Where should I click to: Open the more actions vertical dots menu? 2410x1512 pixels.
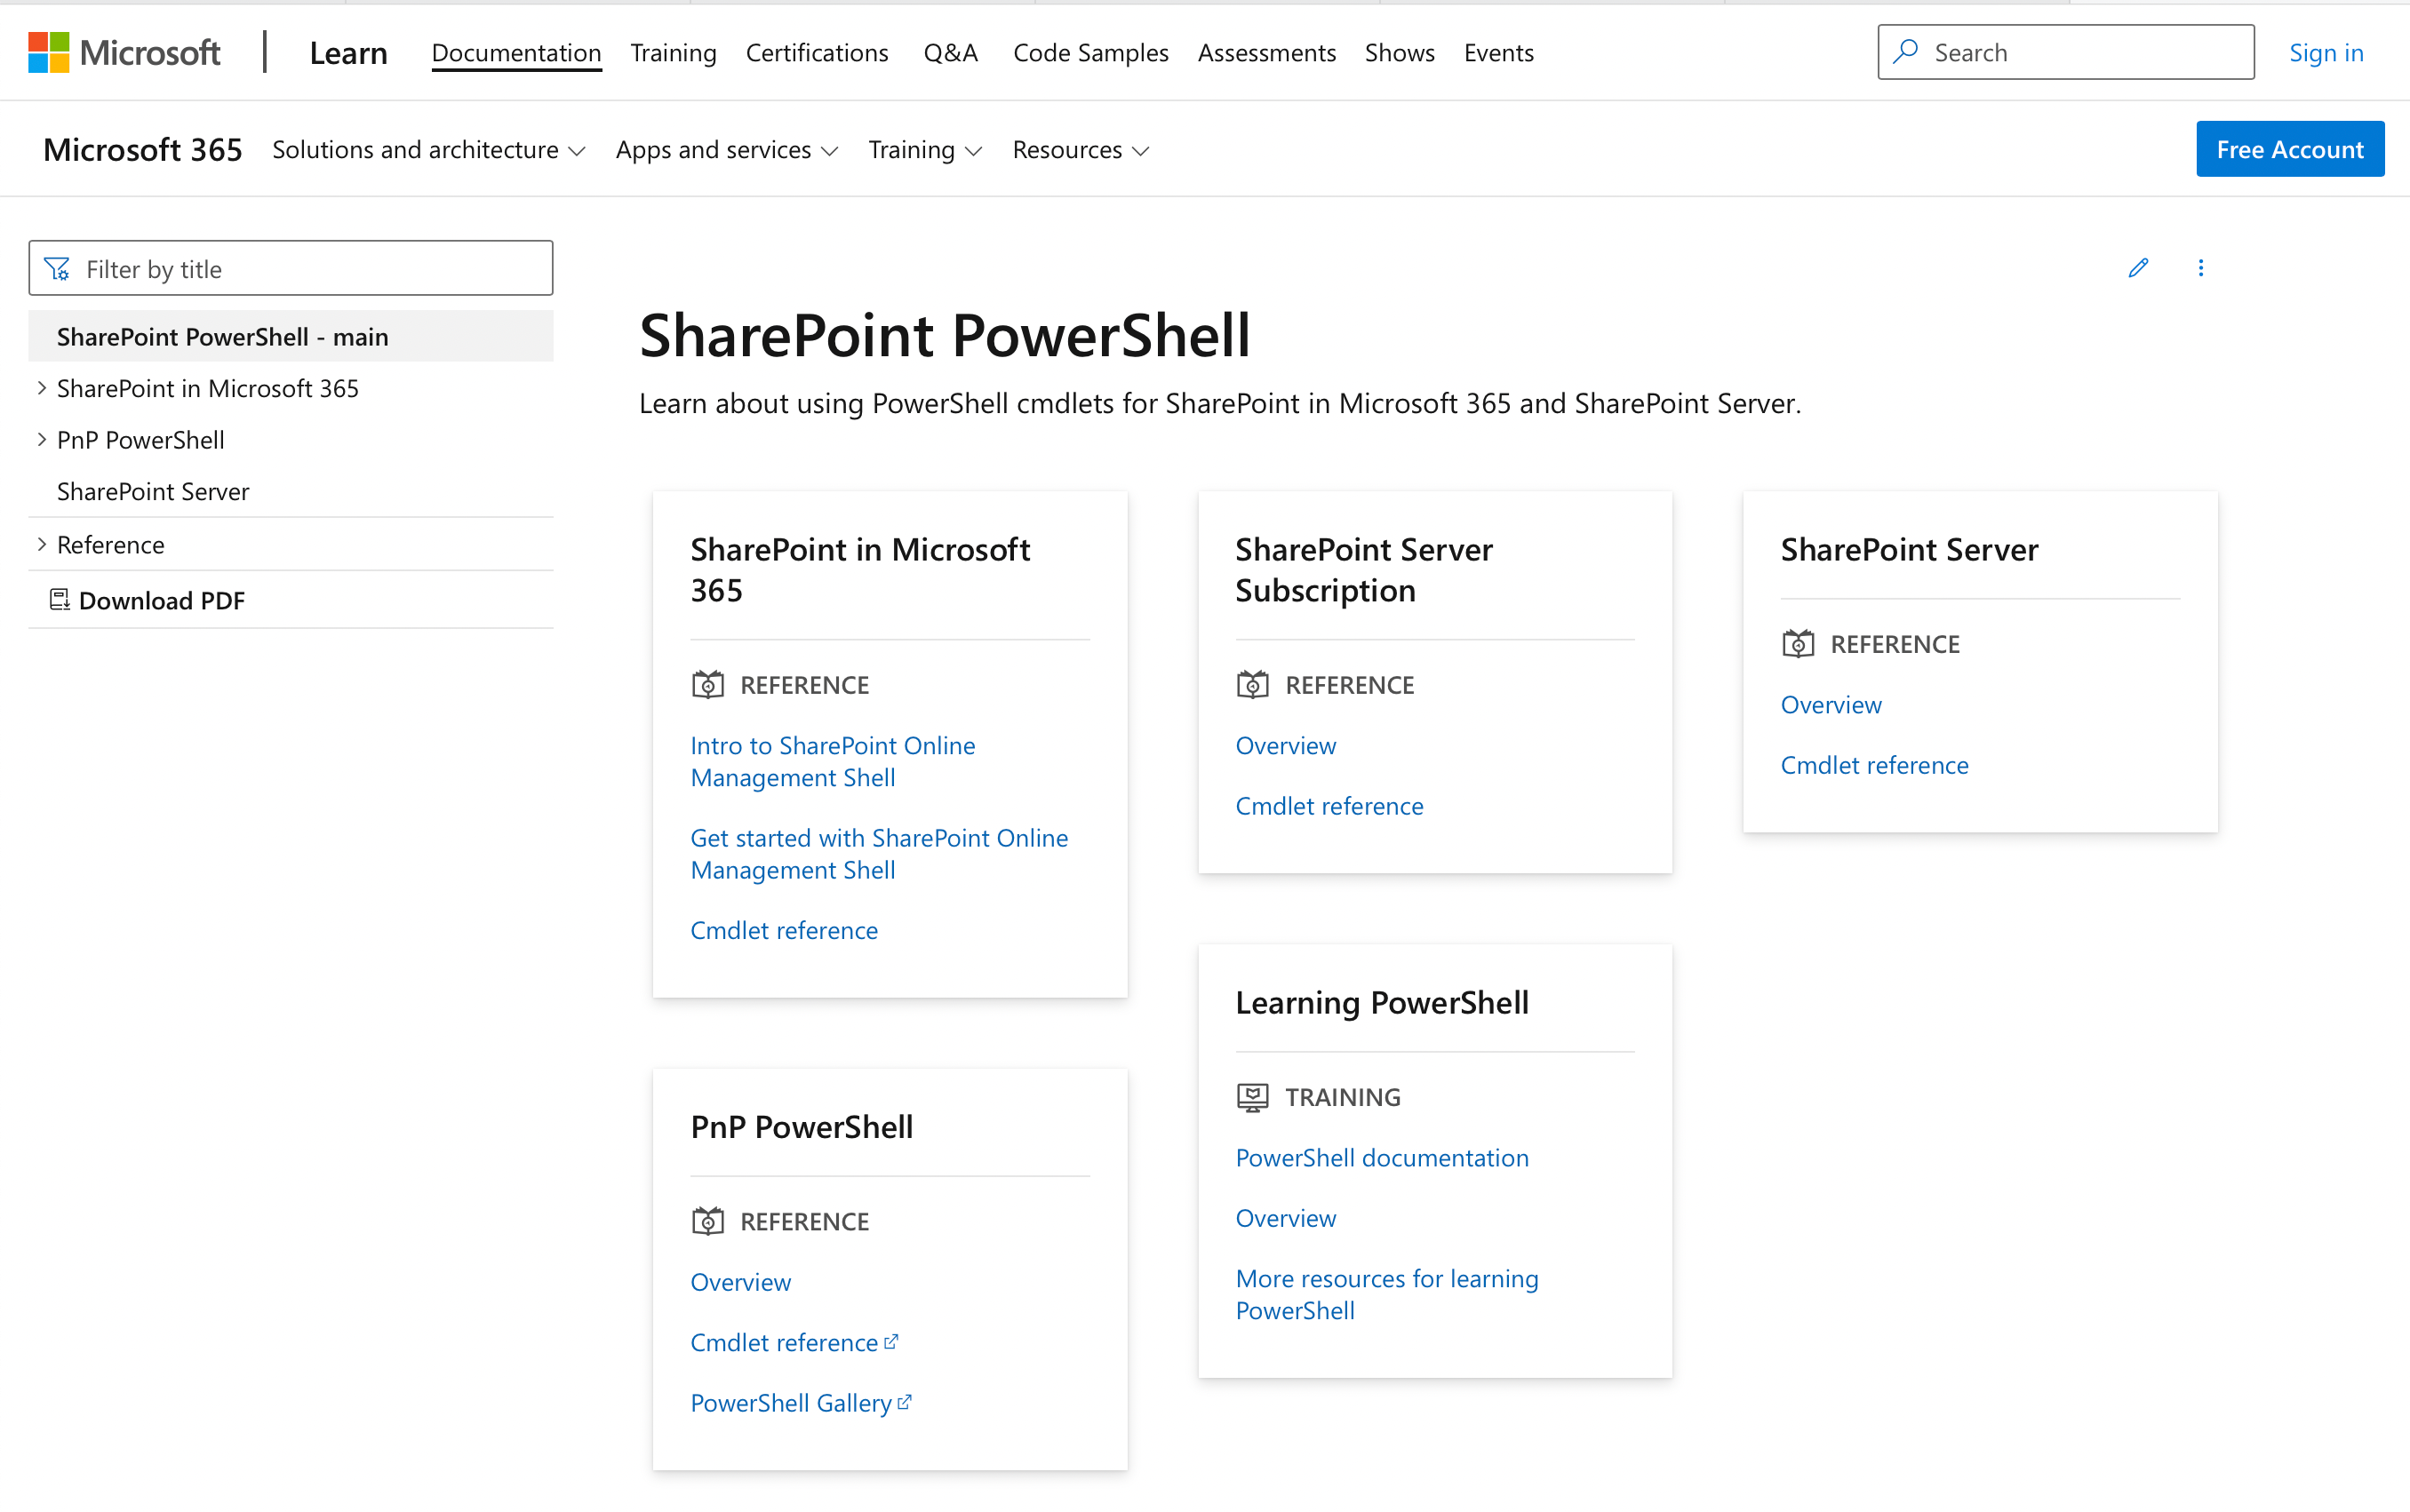(x=2200, y=267)
